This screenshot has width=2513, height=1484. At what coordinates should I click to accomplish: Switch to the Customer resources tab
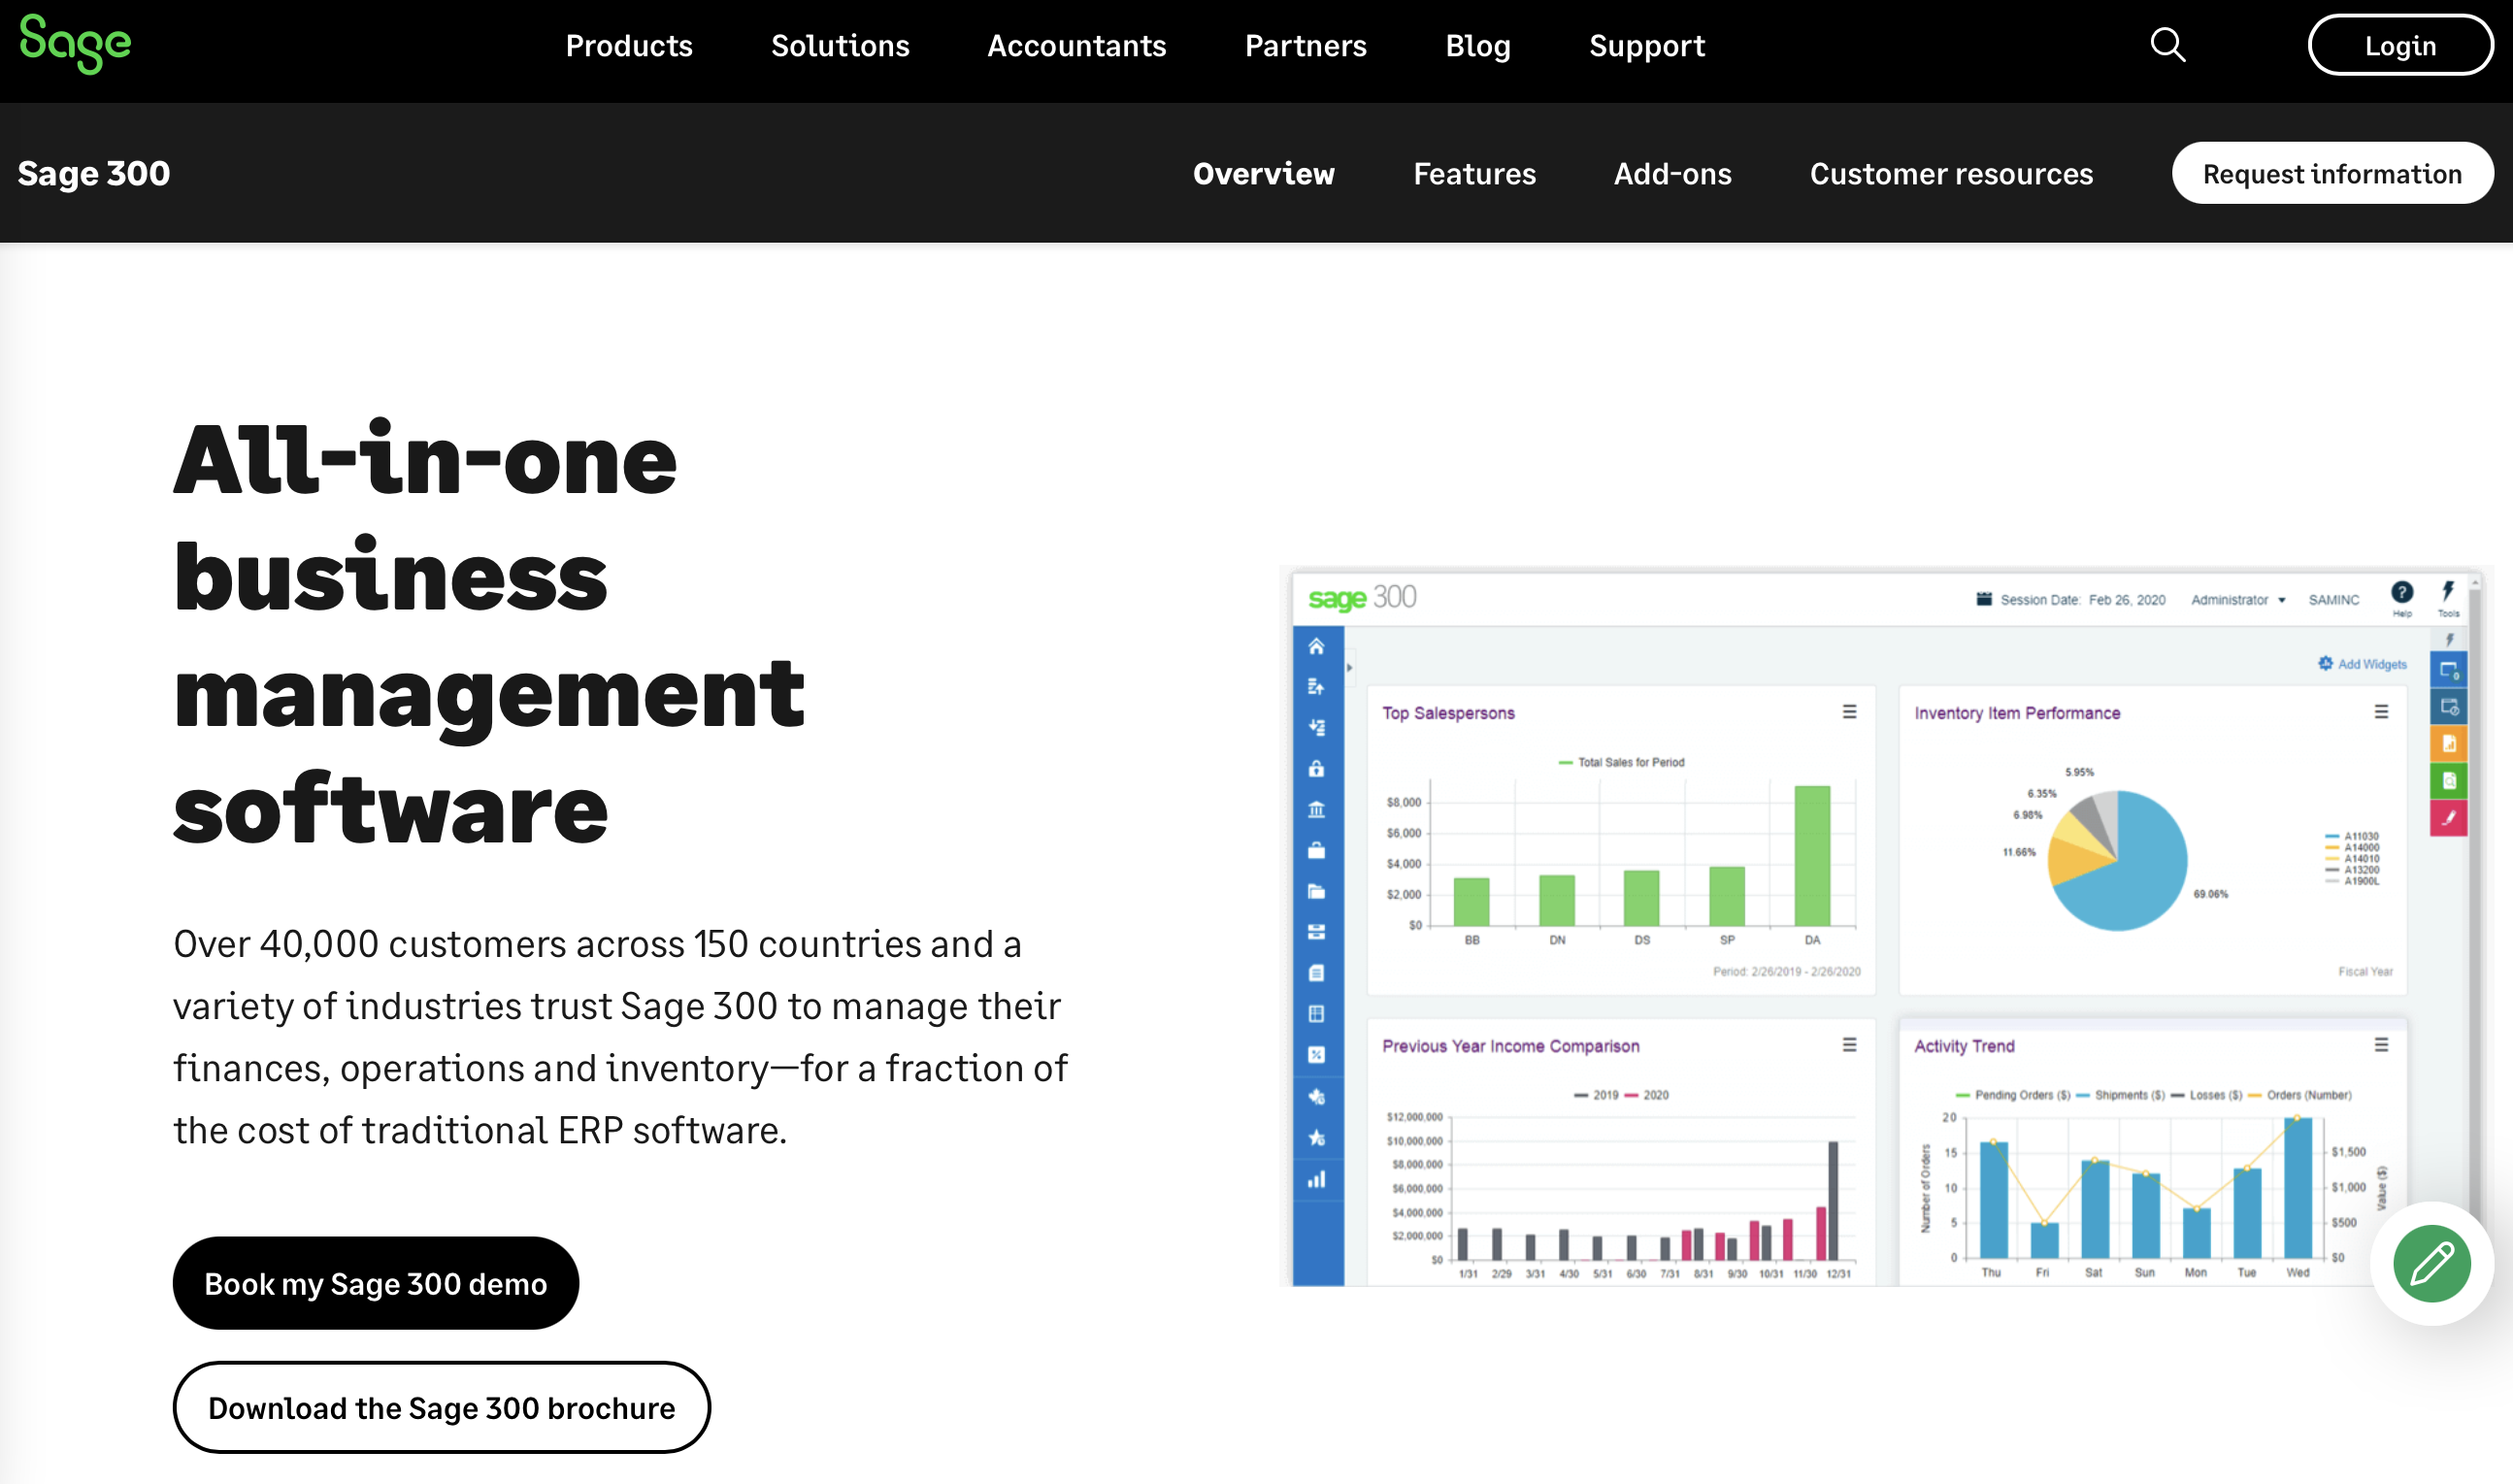1951,173
